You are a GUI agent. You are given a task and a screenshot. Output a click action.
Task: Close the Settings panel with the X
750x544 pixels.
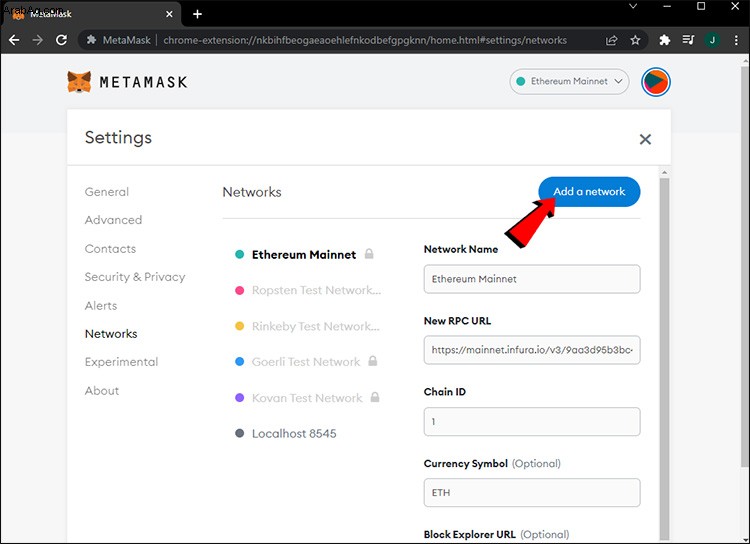point(645,139)
